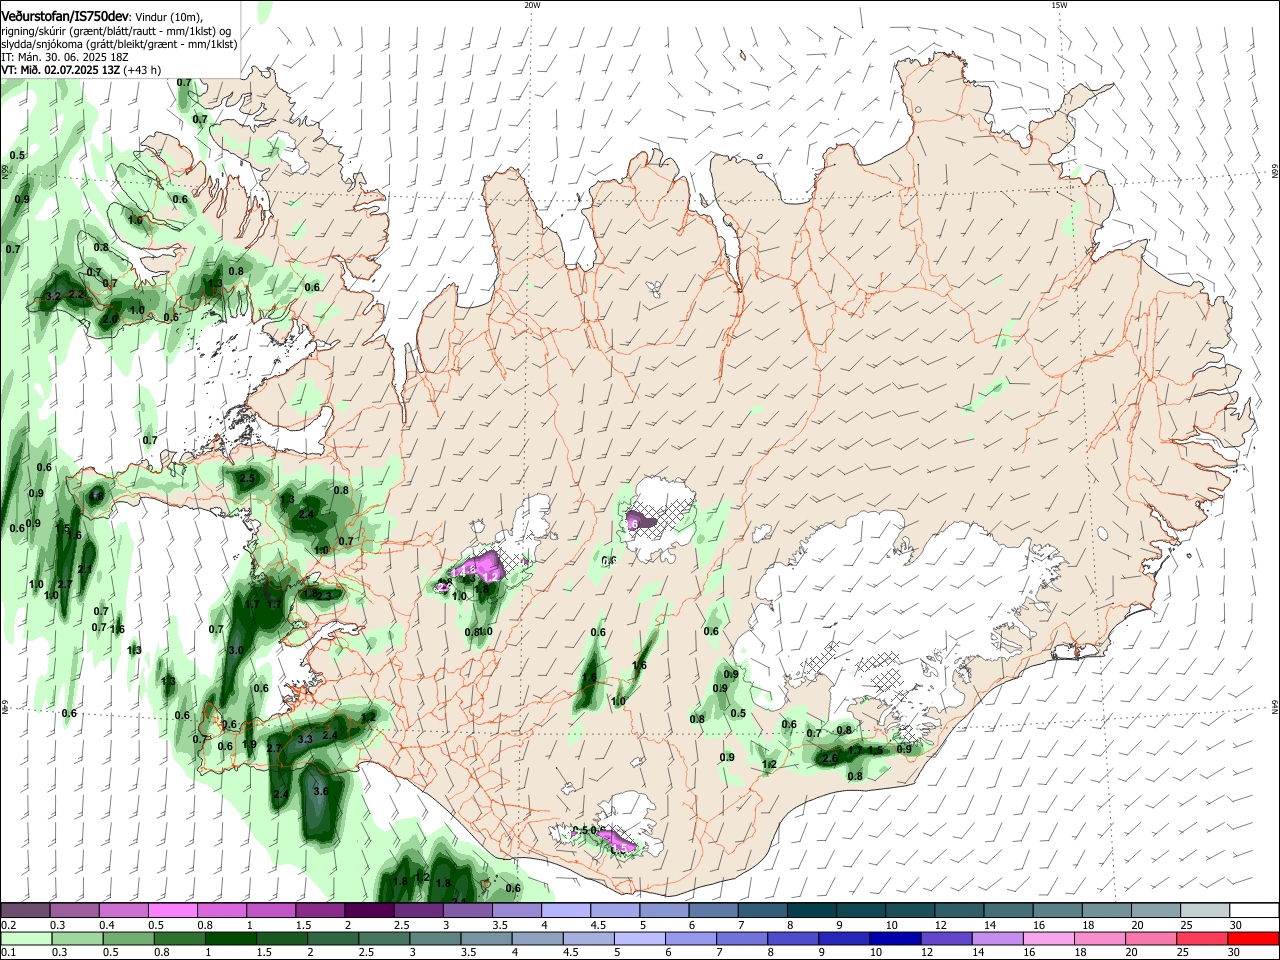Click the grey-green 18 swatch in the upper legend row
Viewport: 1280px width, 960px height.
[x=1107, y=911]
